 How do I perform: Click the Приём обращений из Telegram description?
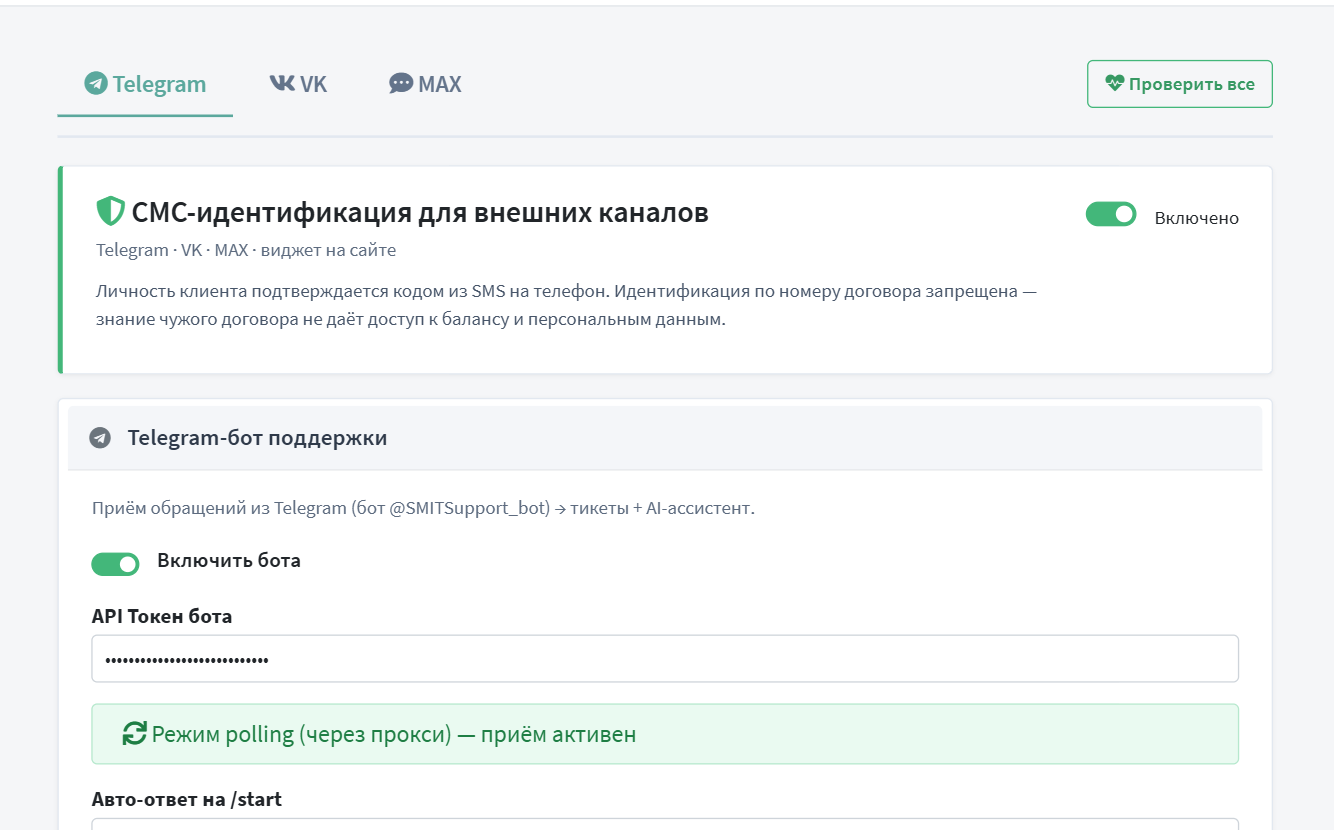point(423,508)
